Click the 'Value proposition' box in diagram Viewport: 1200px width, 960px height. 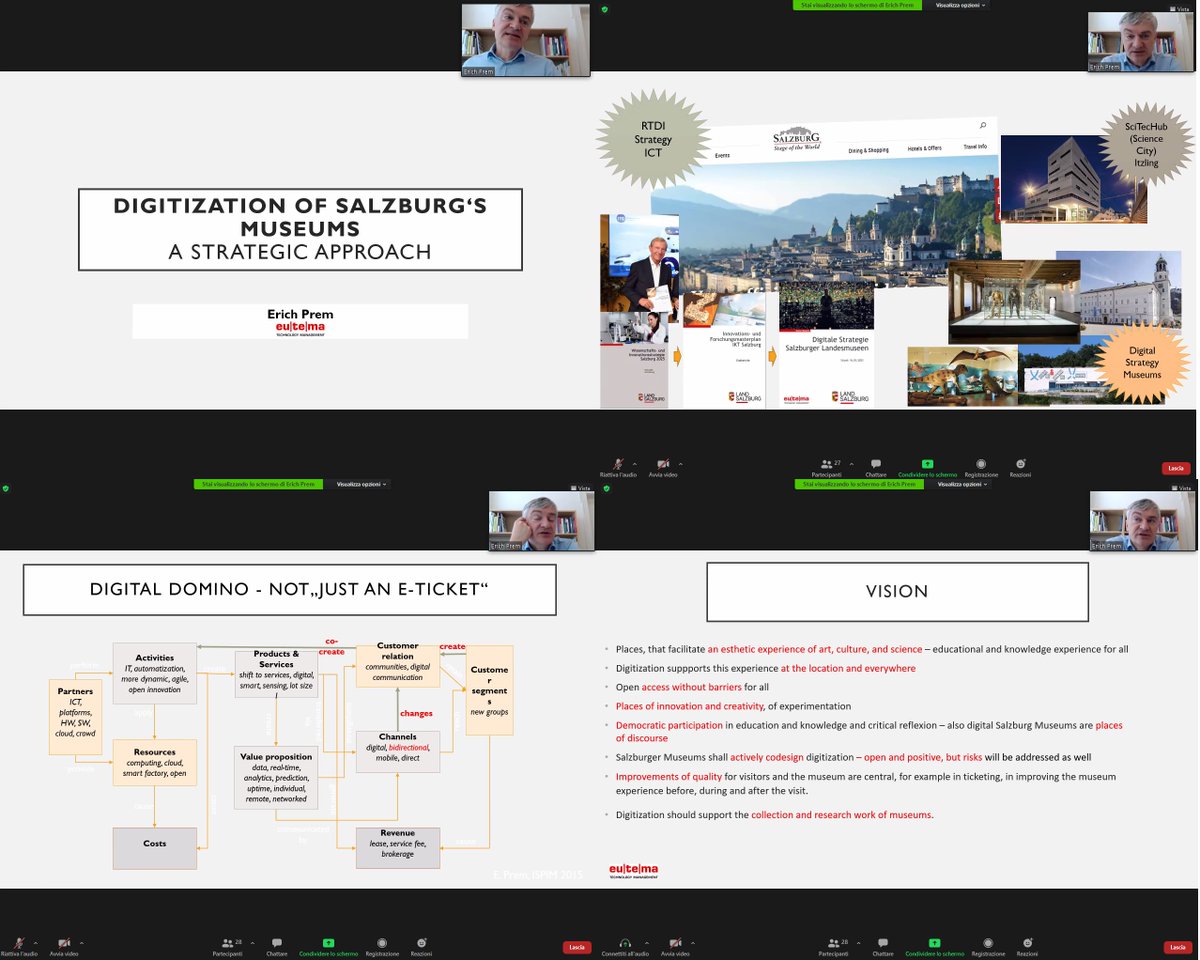[276, 776]
